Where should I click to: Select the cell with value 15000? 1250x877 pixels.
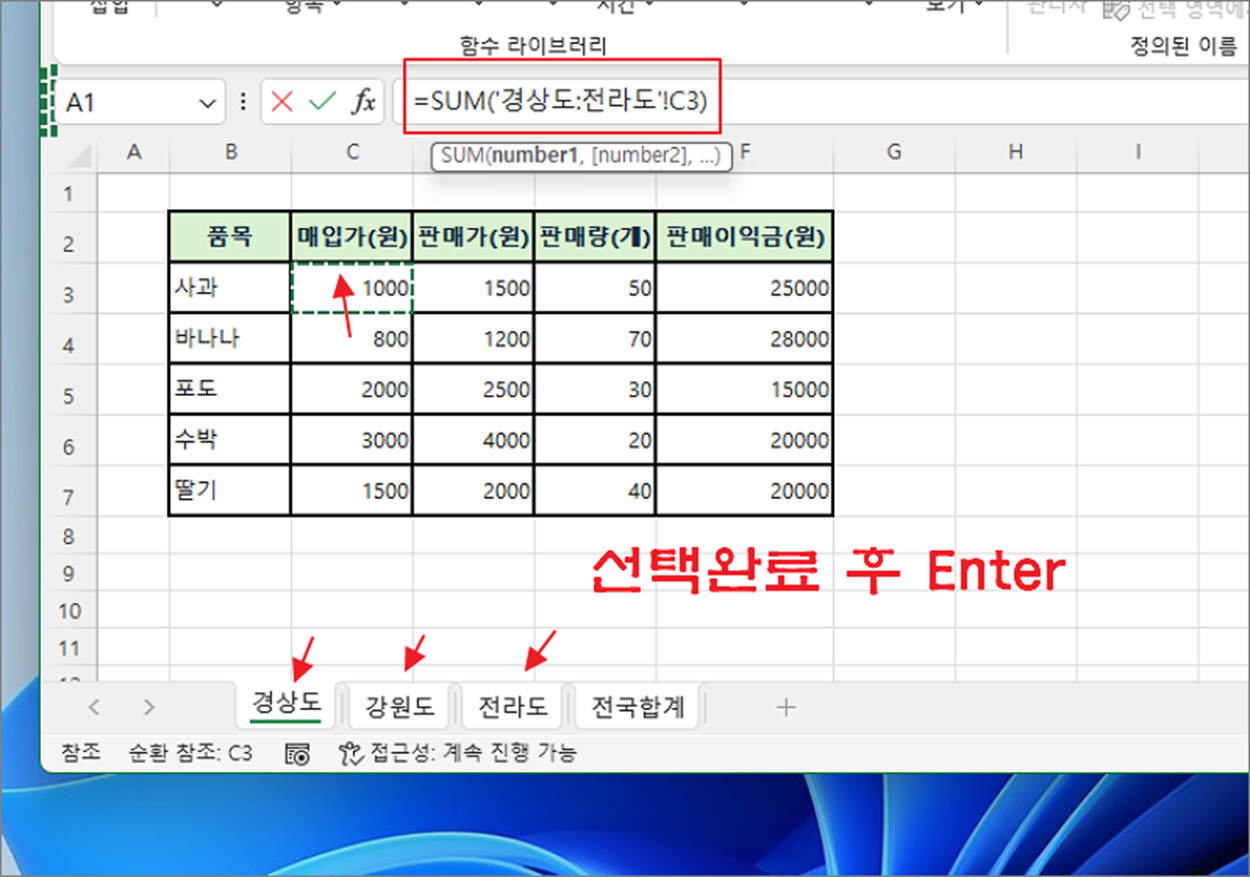(745, 390)
